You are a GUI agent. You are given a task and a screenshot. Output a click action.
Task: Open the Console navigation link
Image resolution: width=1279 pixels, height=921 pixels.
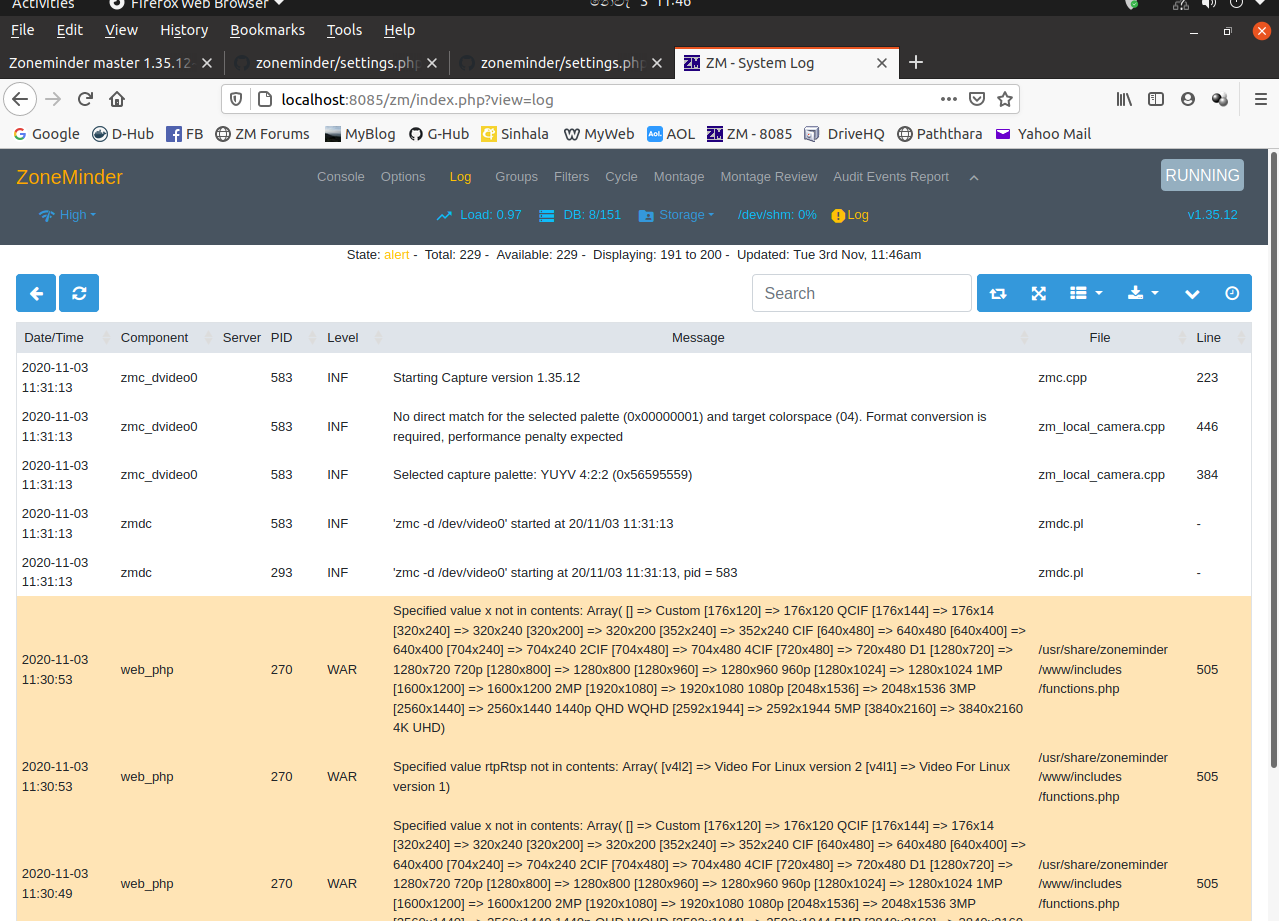click(x=341, y=176)
